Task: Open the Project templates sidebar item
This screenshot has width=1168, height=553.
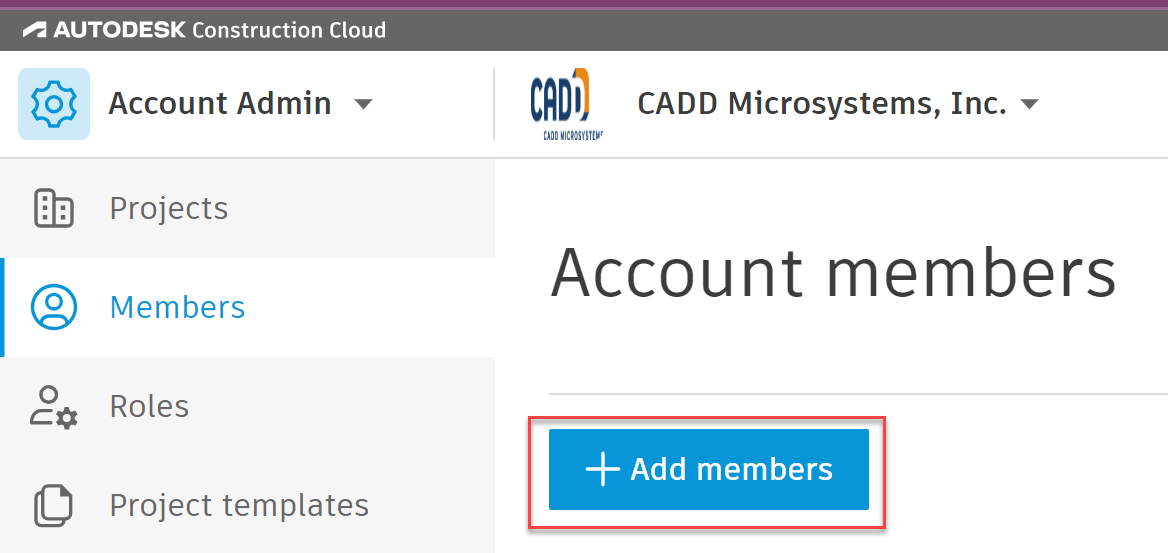Action: [x=239, y=505]
